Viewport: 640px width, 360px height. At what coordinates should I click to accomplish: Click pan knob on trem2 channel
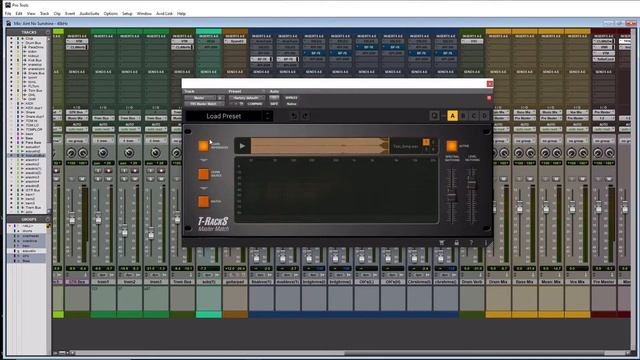129,153
